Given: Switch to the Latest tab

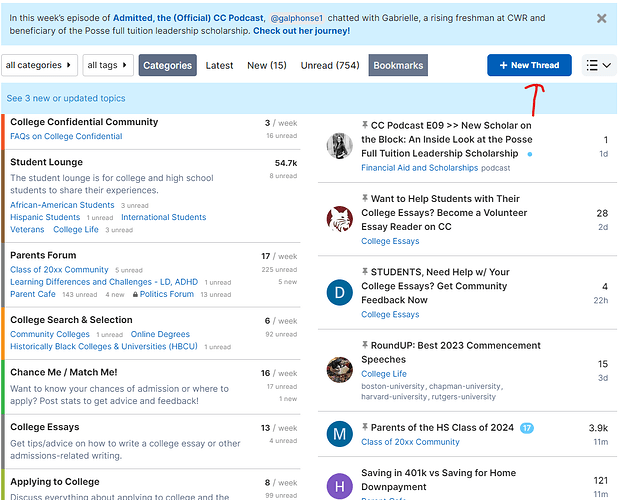Looking at the screenshot, I should pos(219,65).
